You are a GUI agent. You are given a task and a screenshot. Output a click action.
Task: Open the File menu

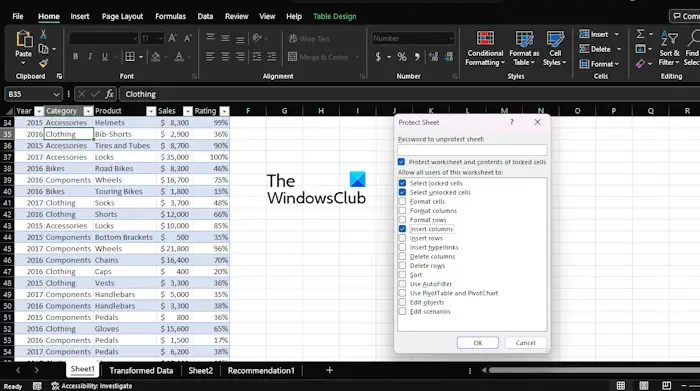18,17
